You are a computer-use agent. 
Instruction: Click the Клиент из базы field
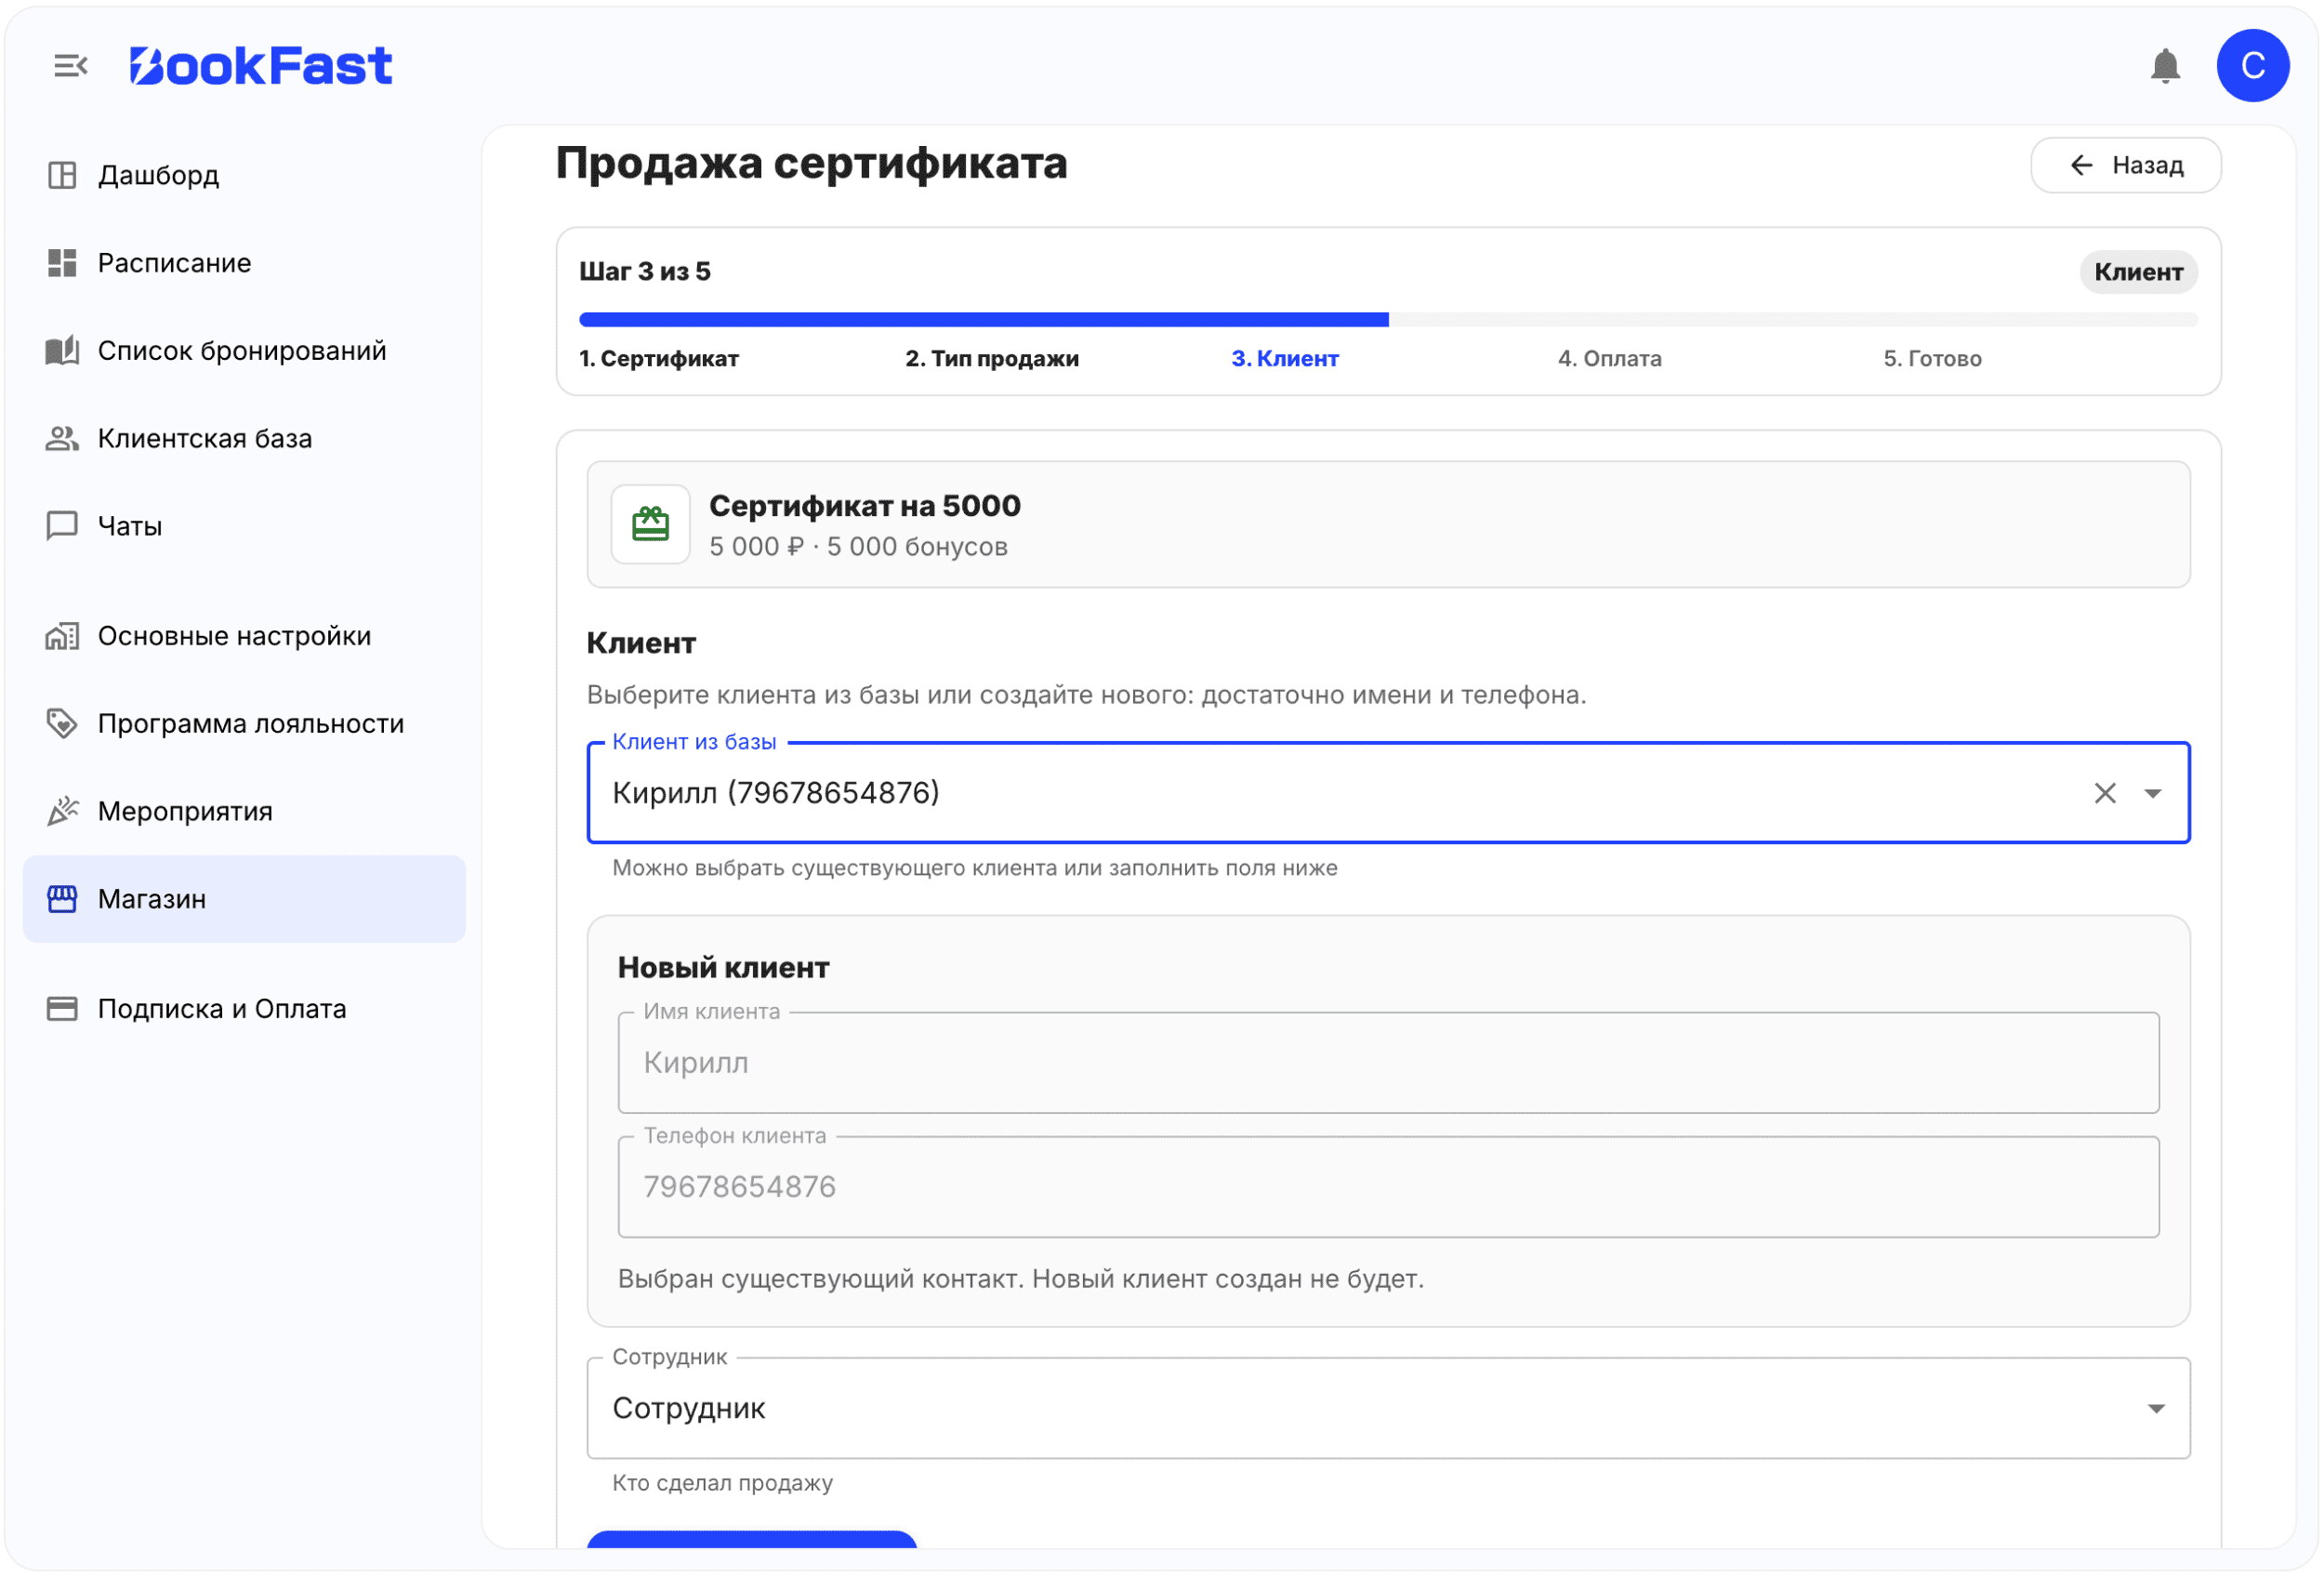point(1388,793)
